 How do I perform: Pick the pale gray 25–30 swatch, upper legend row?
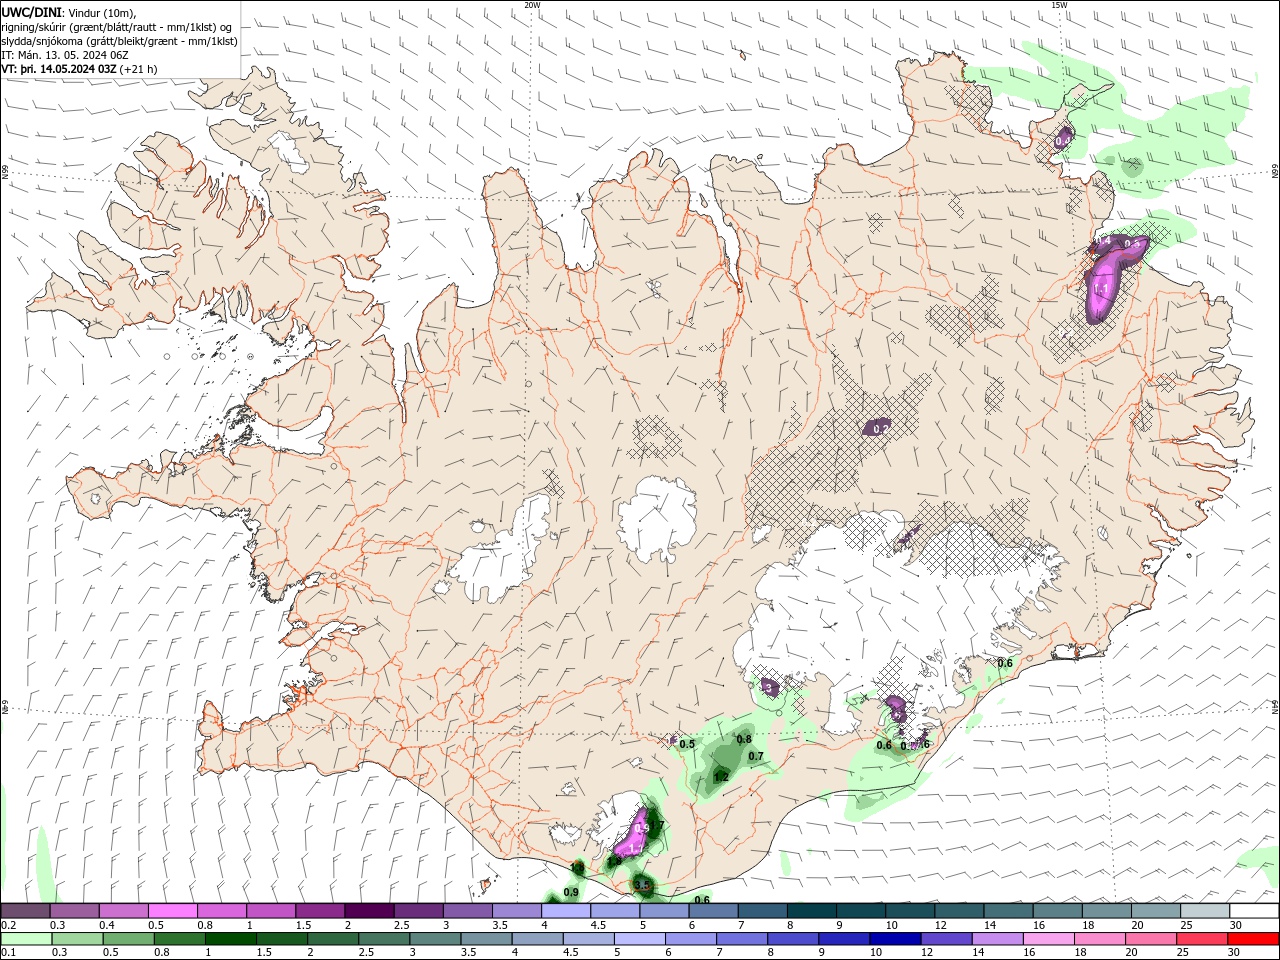click(1205, 911)
